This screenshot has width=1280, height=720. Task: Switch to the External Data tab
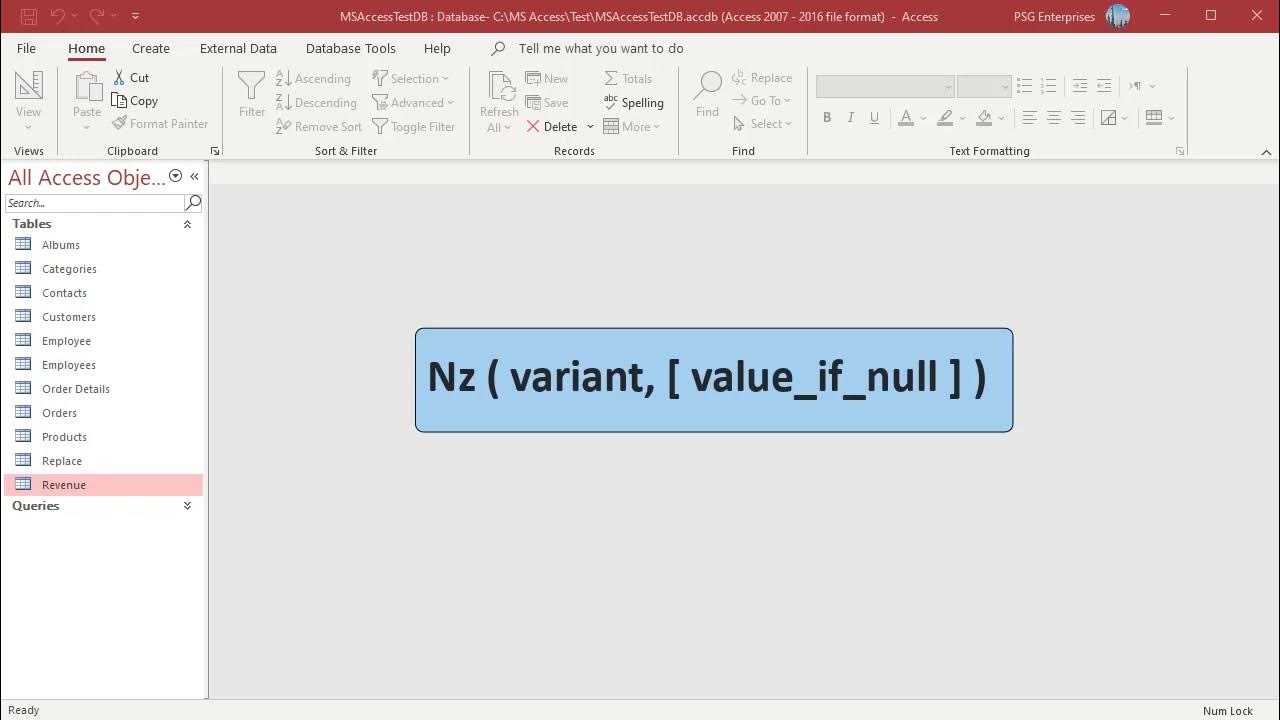(238, 48)
